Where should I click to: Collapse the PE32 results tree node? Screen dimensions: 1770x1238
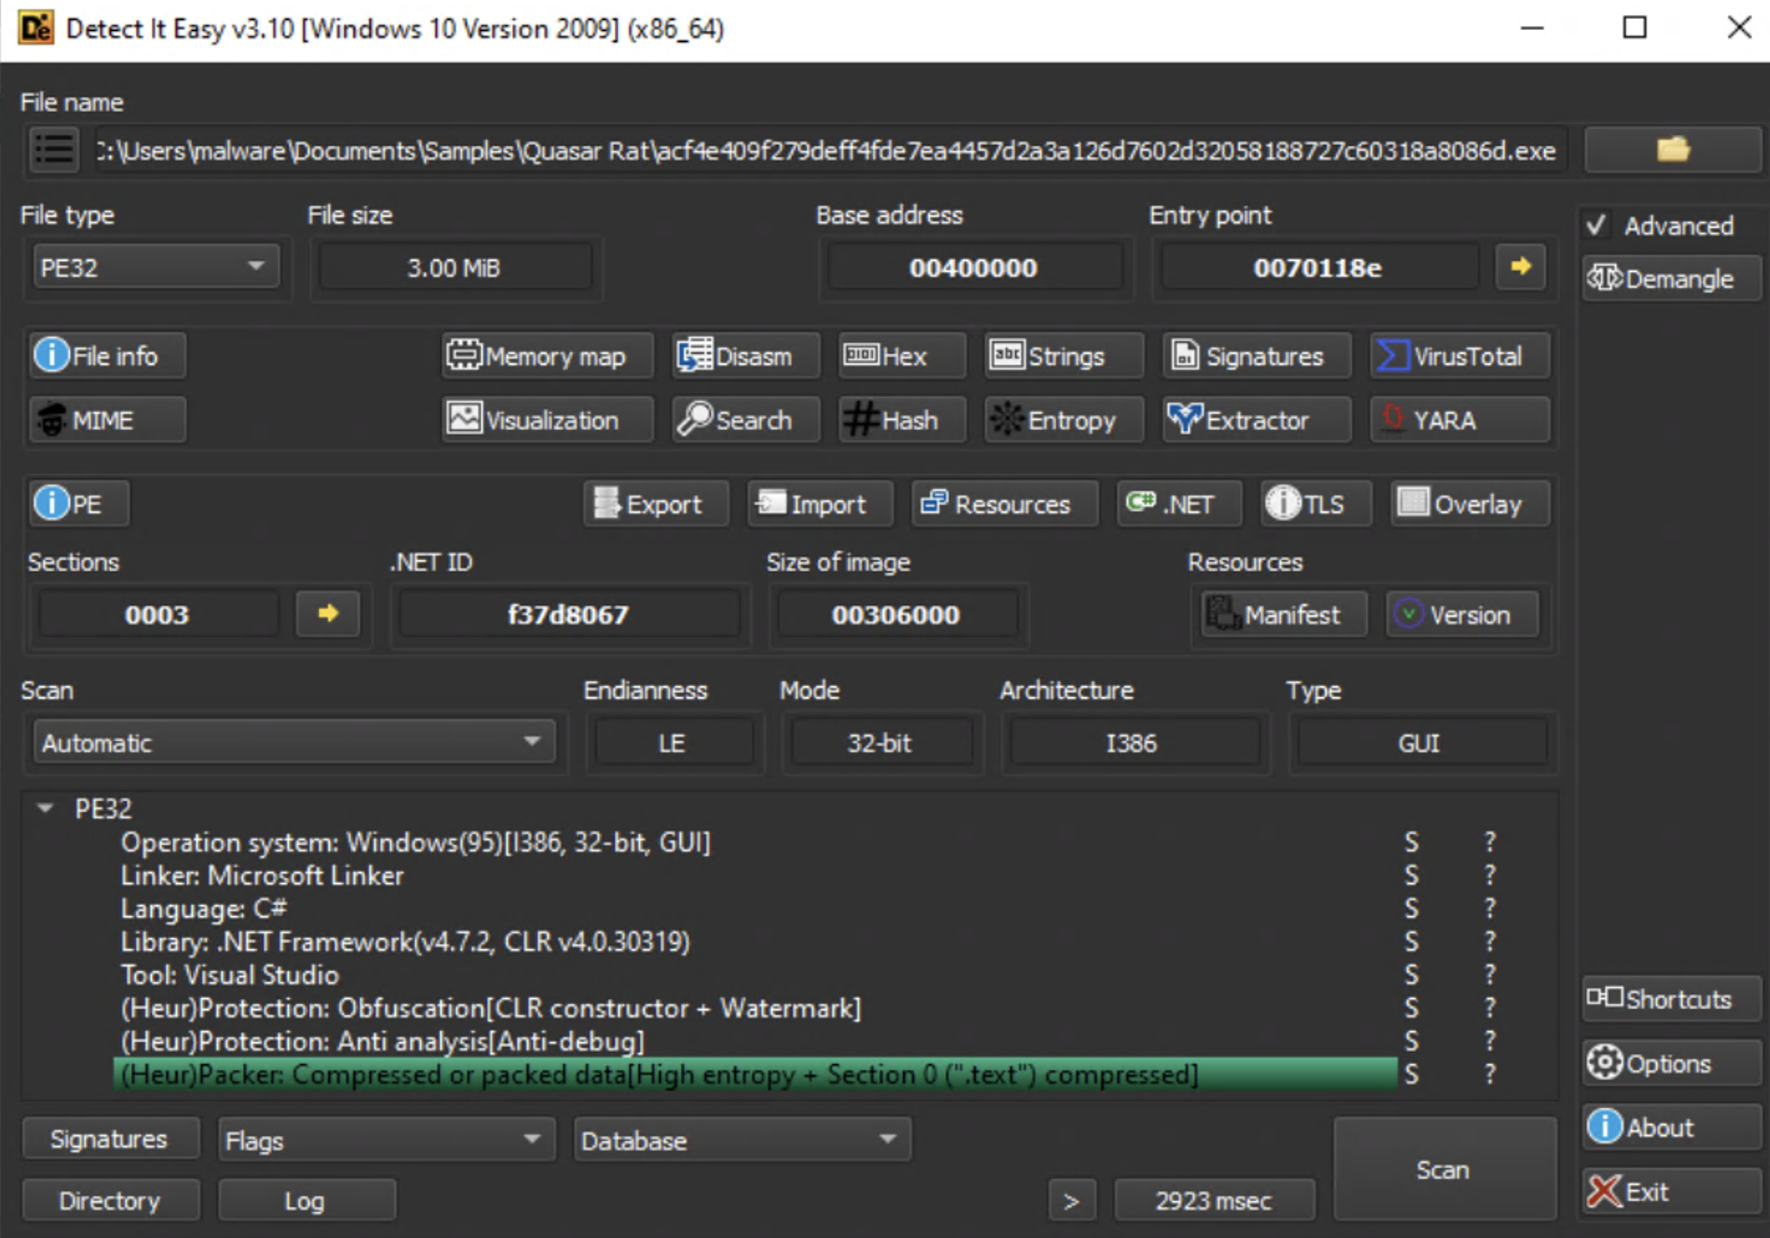45,808
